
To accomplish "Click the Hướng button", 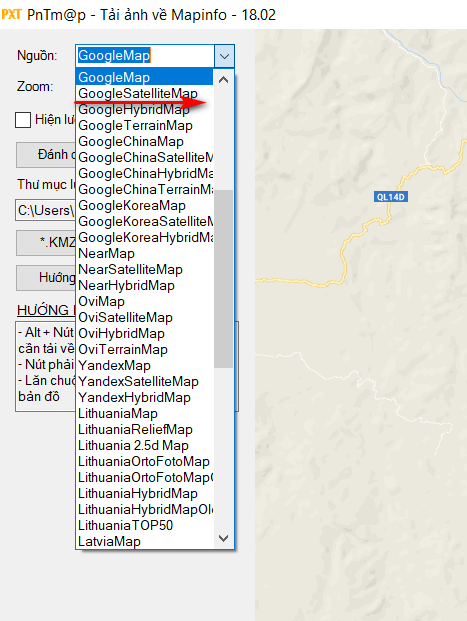I will pos(46,278).
